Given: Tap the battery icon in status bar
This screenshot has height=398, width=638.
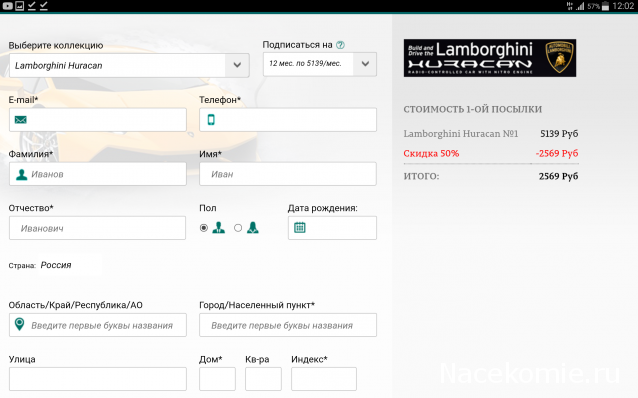Looking at the screenshot, I should click(x=605, y=6).
